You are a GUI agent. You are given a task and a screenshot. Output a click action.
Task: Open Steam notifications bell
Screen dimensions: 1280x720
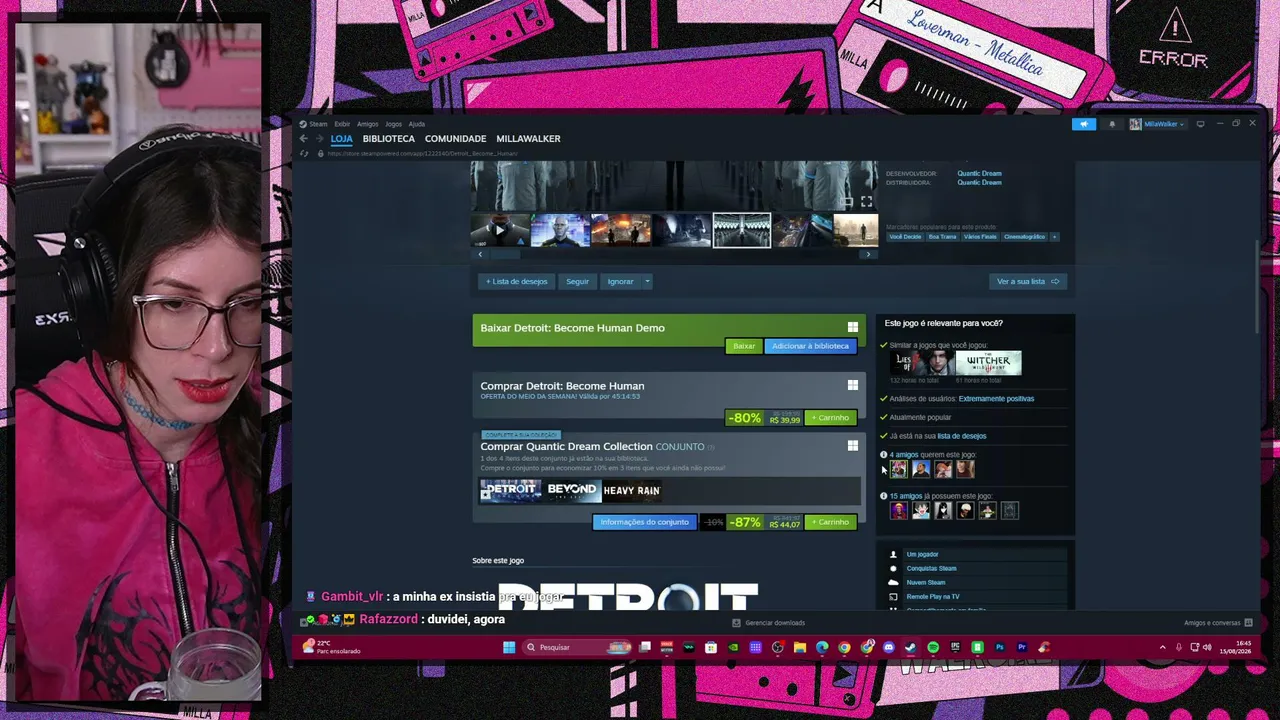pyautogui.click(x=1112, y=124)
